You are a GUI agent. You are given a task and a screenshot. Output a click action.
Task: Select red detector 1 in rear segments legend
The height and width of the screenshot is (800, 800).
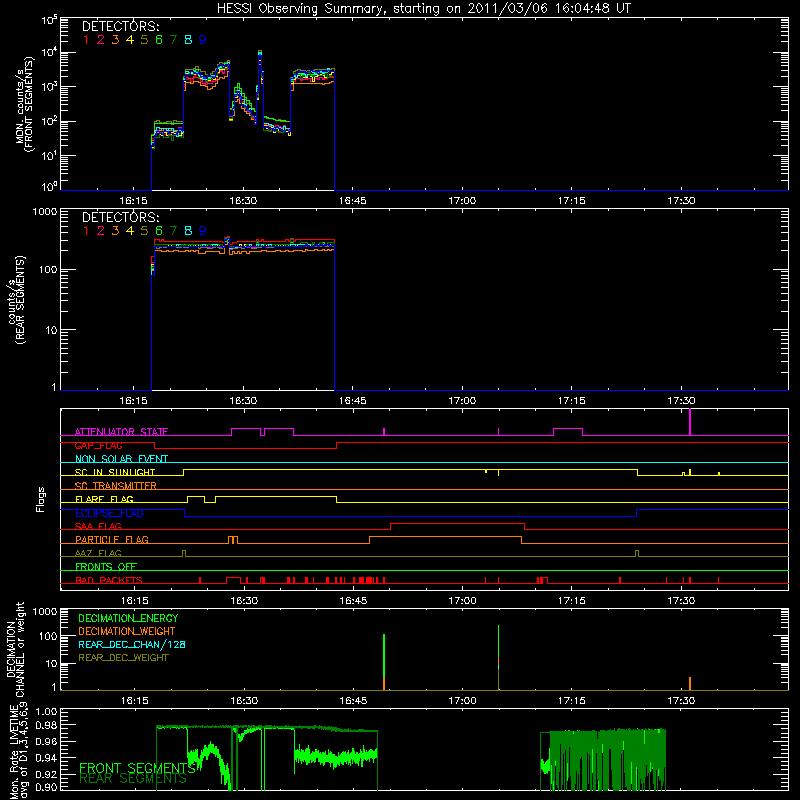86,231
